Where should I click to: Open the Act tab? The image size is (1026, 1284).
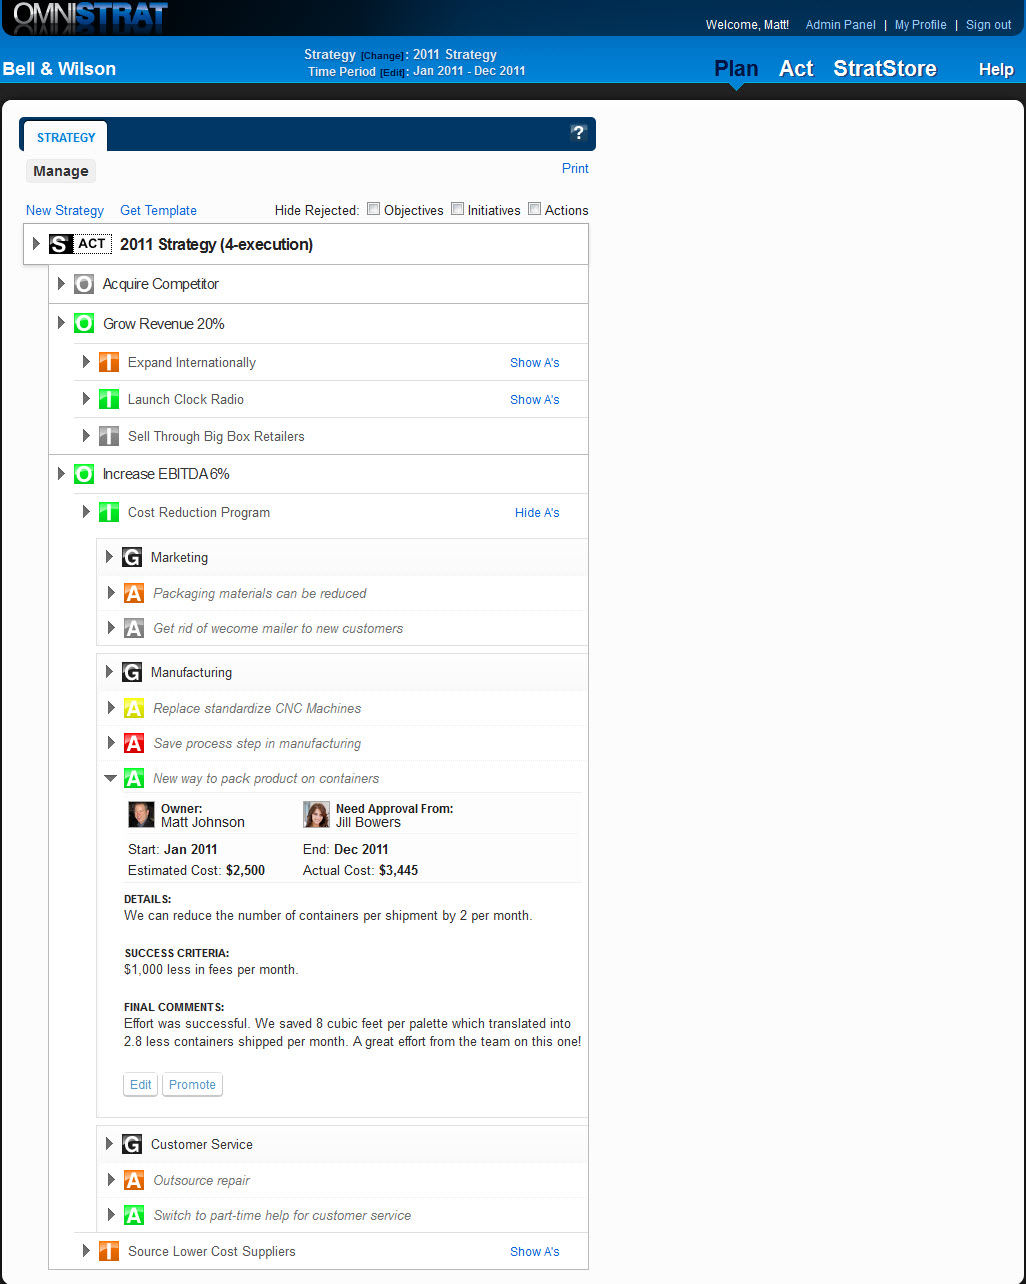click(x=796, y=68)
